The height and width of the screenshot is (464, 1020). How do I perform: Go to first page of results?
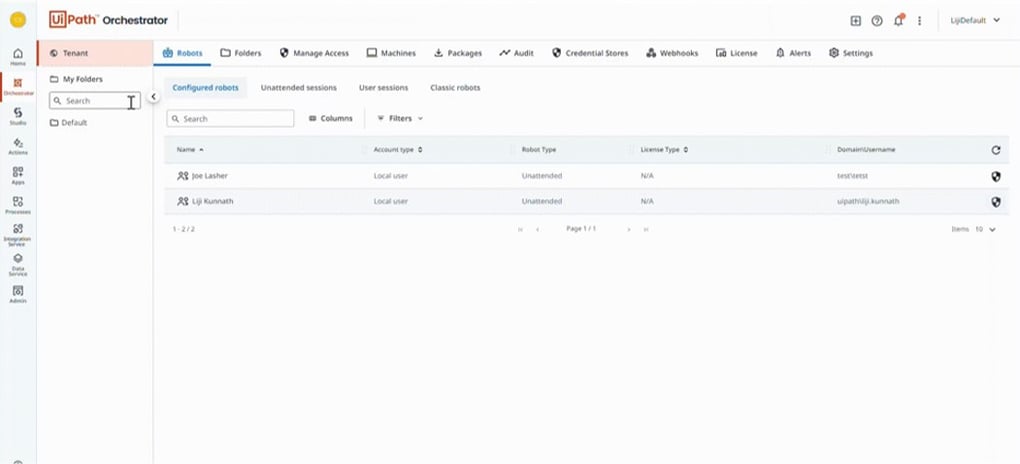pos(520,229)
